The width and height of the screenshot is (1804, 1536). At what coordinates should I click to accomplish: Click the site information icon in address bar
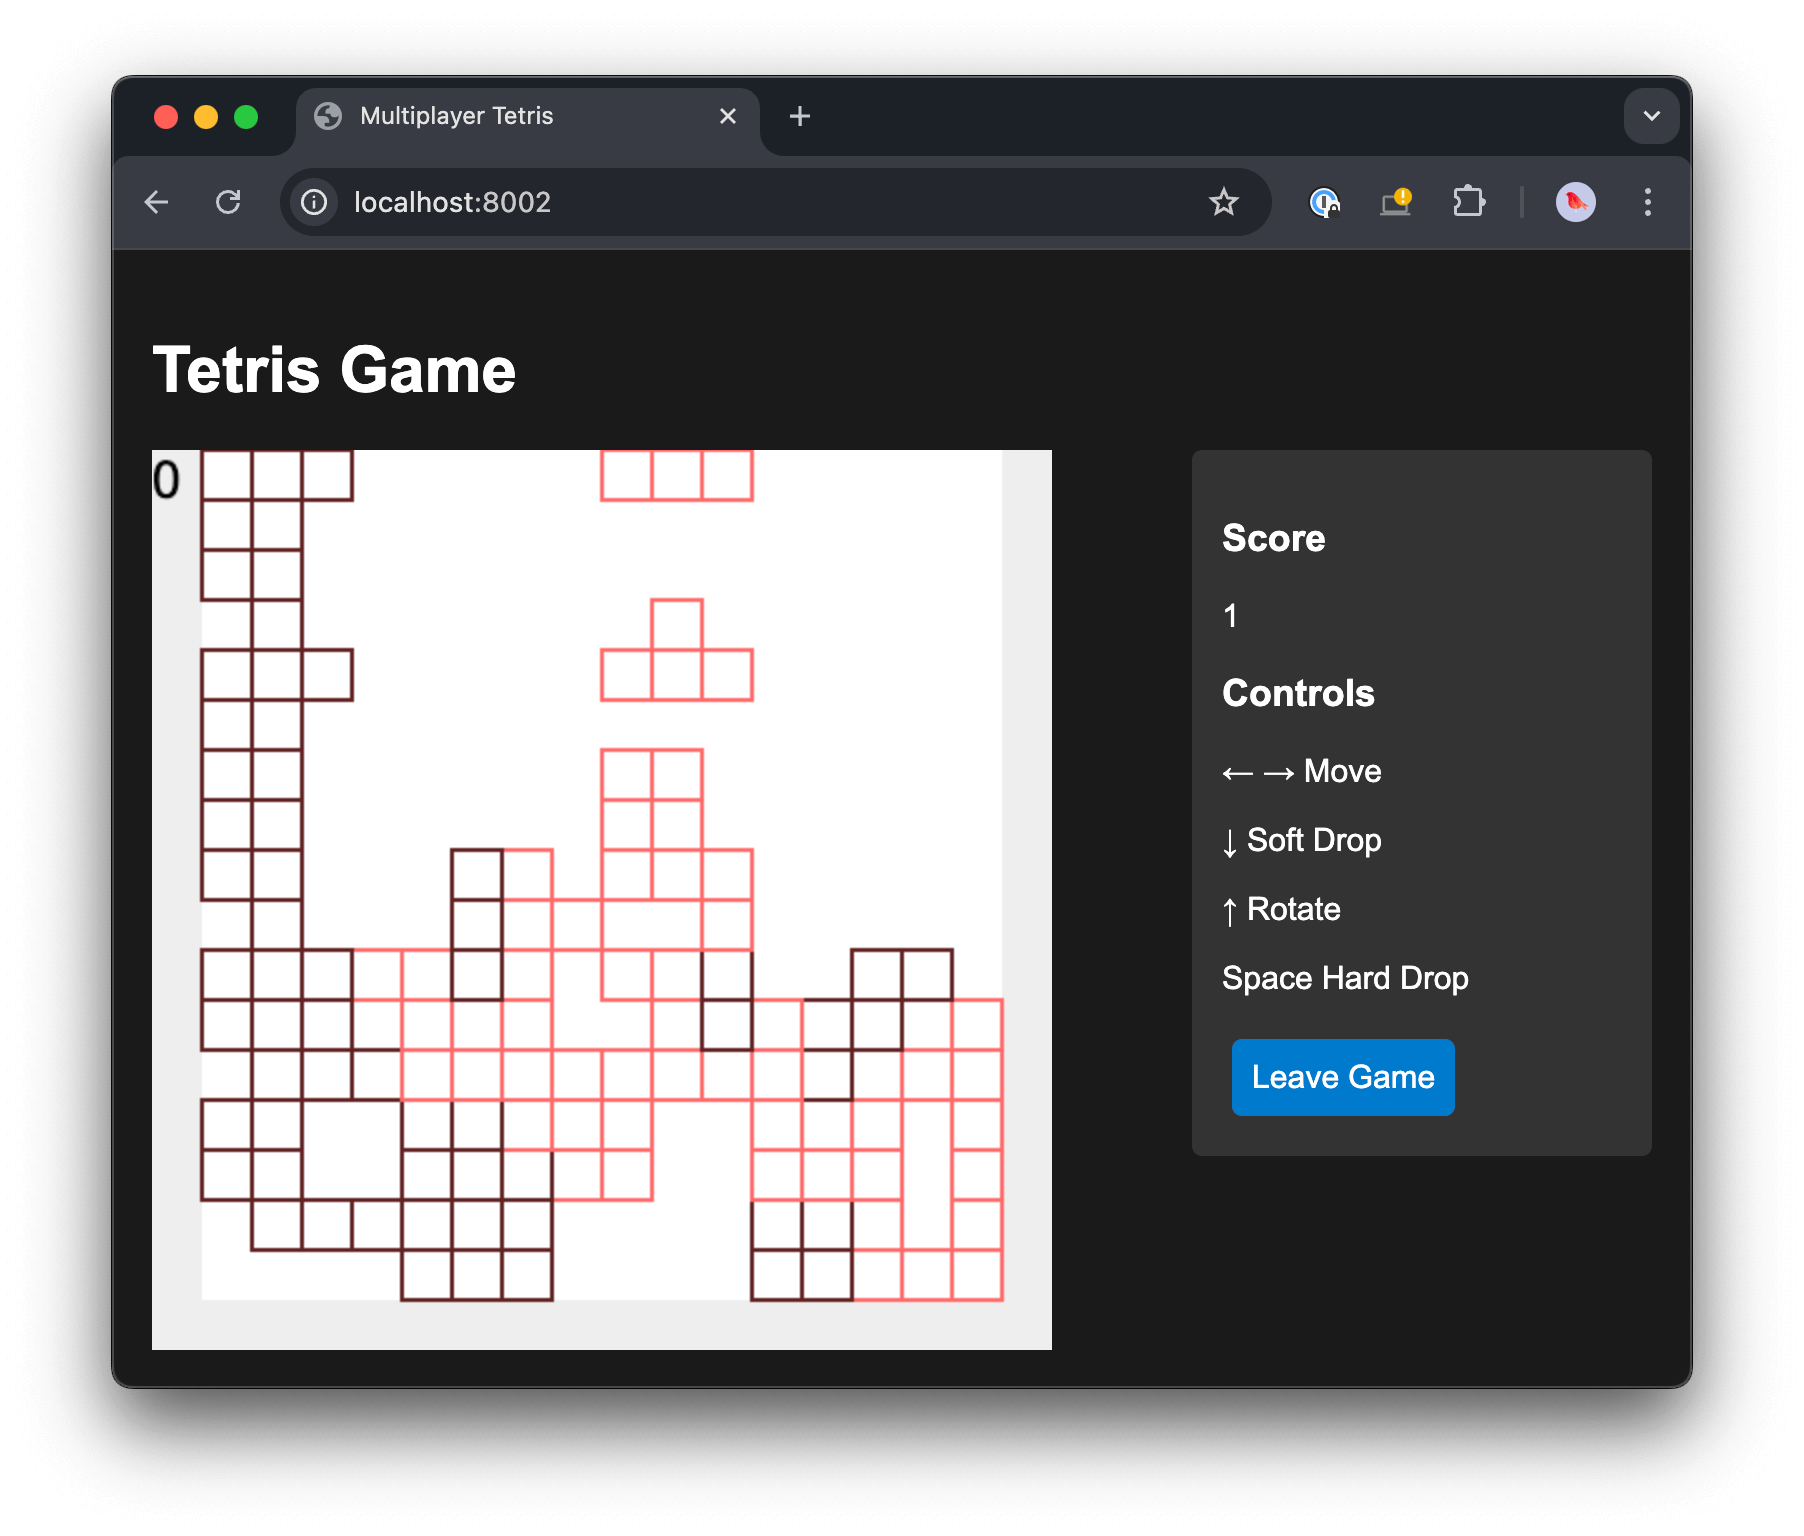[x=314, y=202]
